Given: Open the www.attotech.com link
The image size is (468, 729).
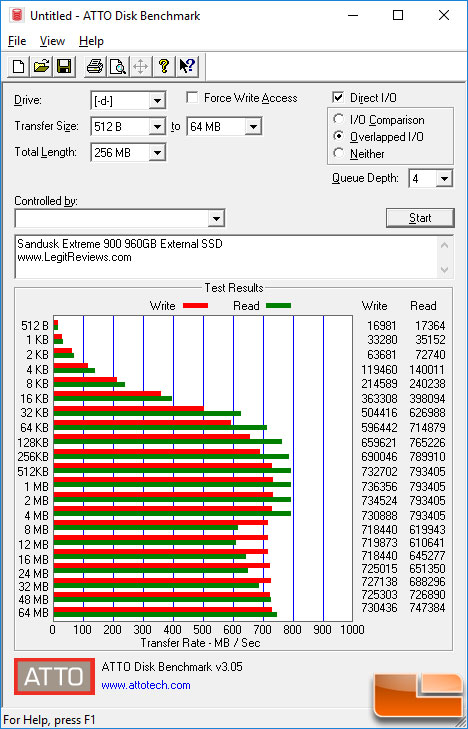Looking at the screenshot, I should click(x=146, y=685).
